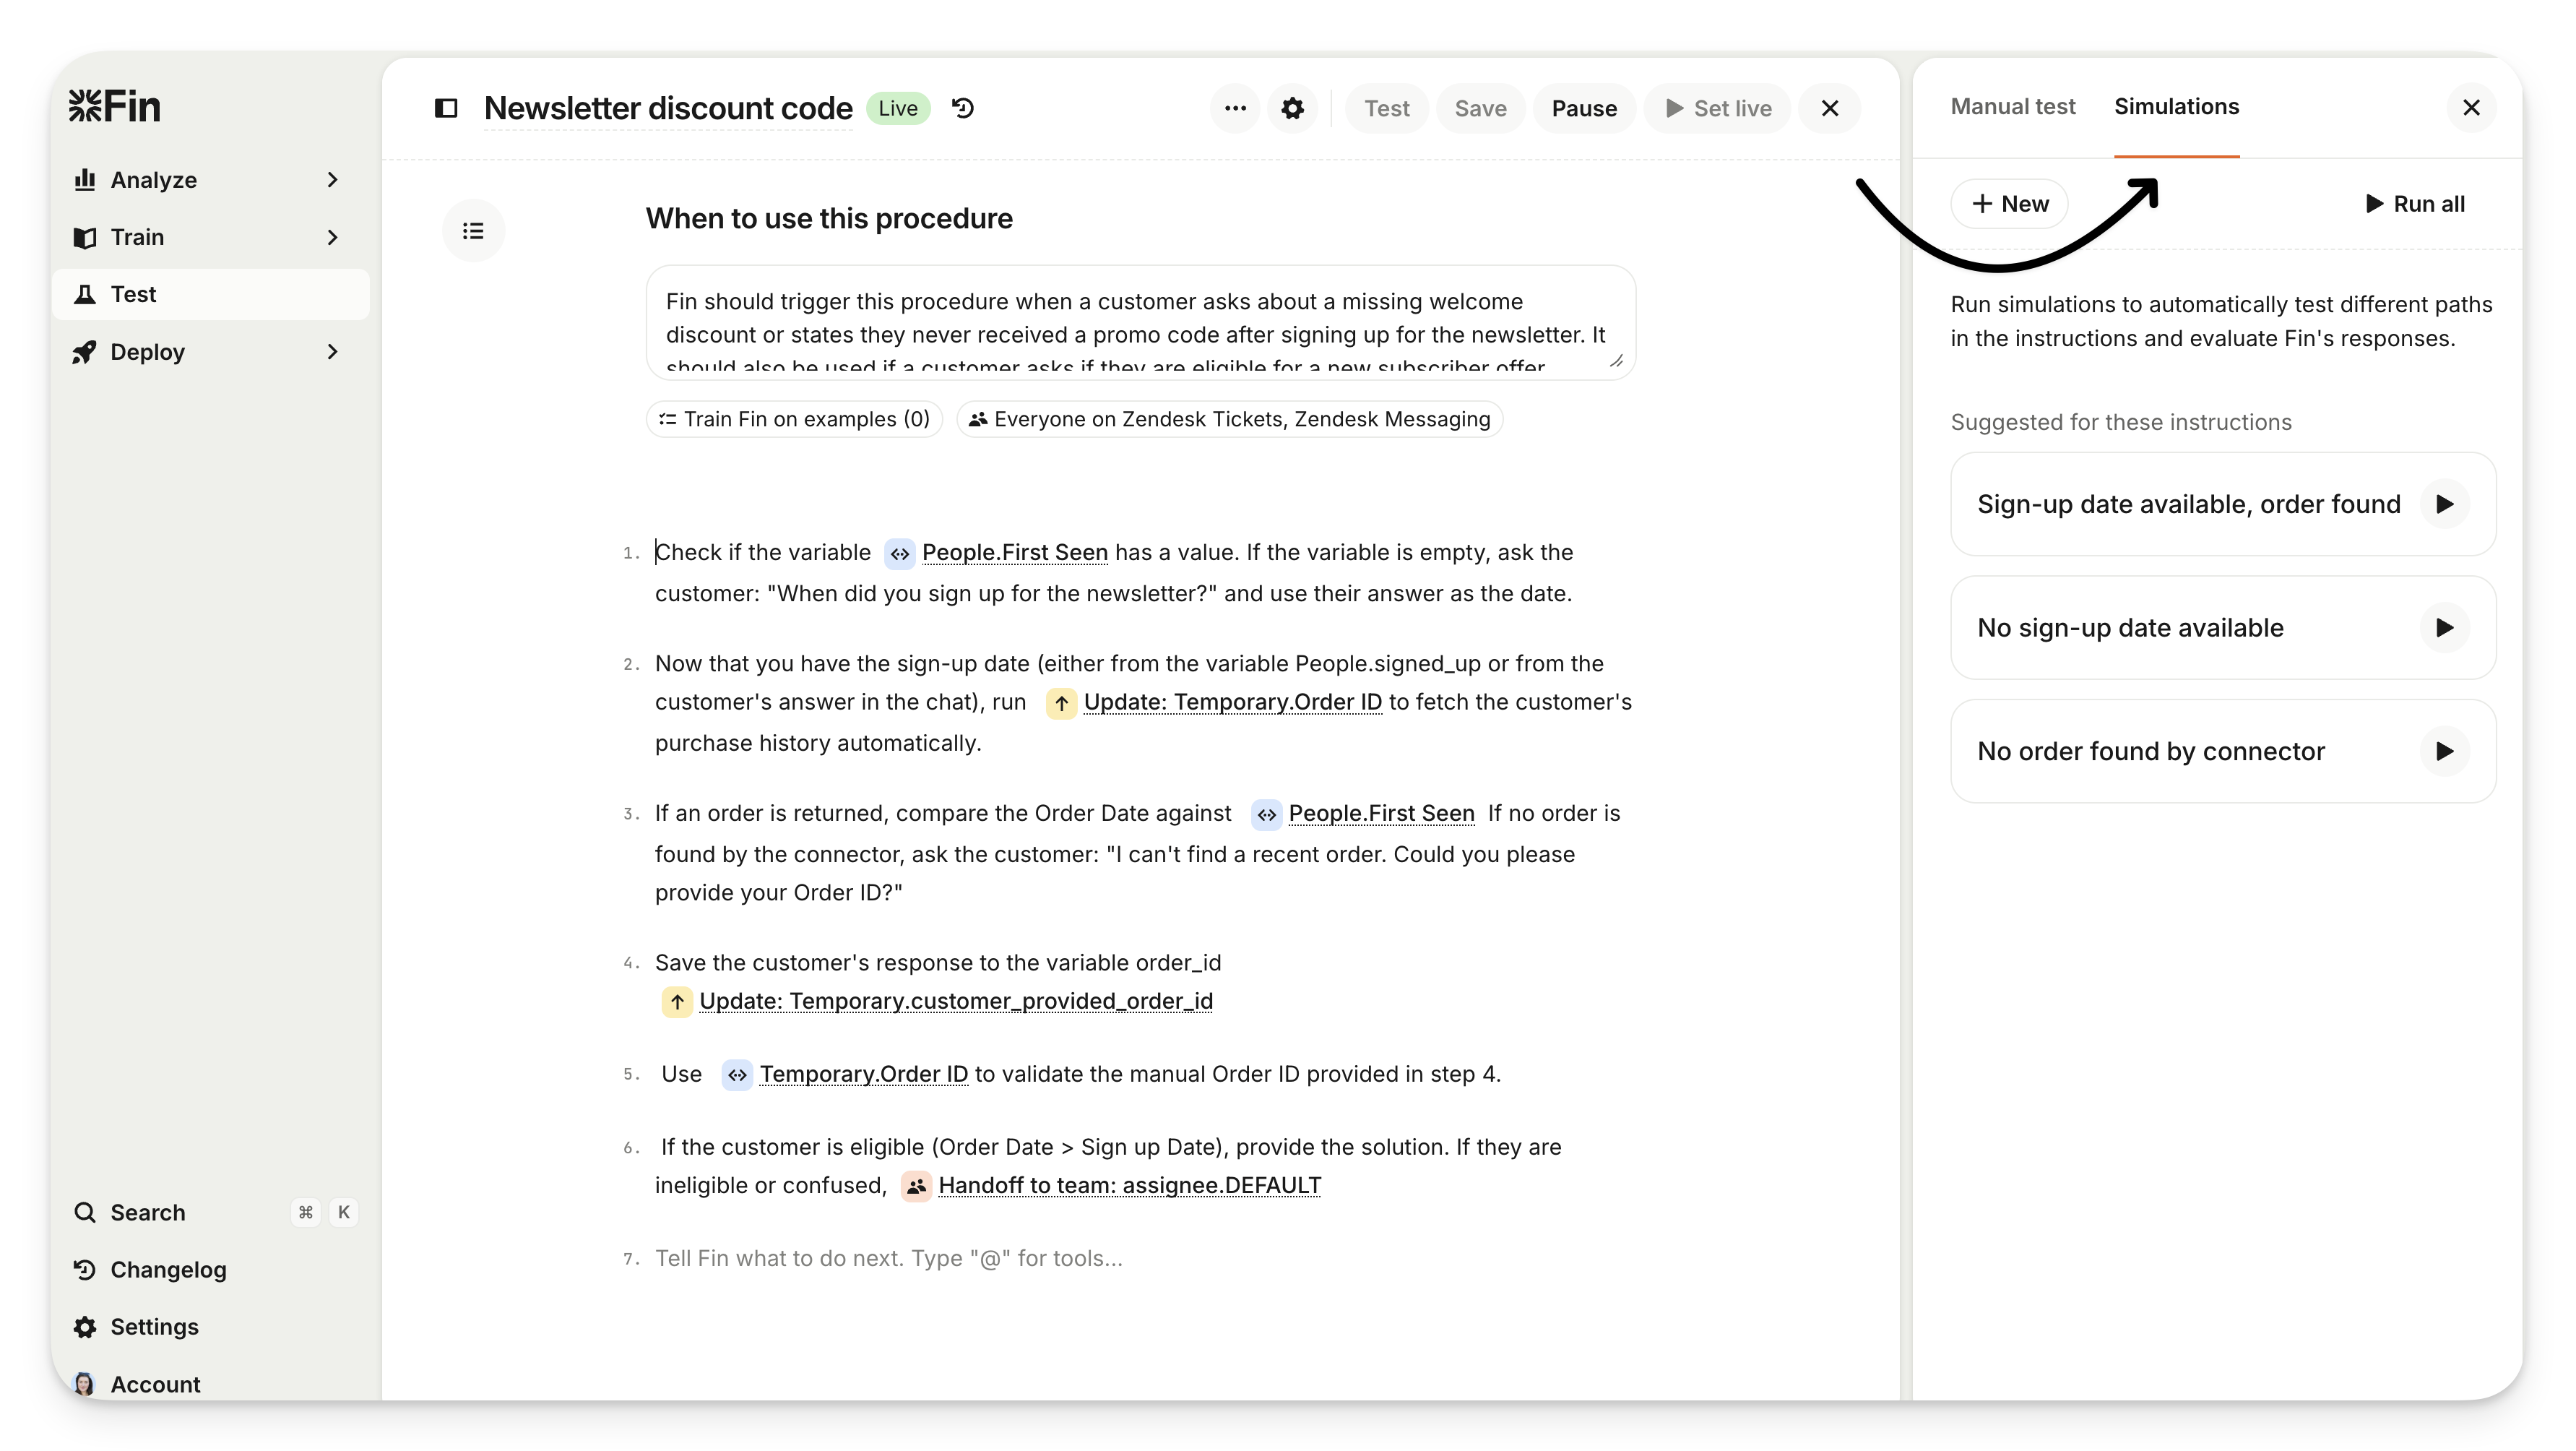Run 'No order found by connector' simulation
Screen dimensions: 2576x1451
click(x=2444, y=751)
